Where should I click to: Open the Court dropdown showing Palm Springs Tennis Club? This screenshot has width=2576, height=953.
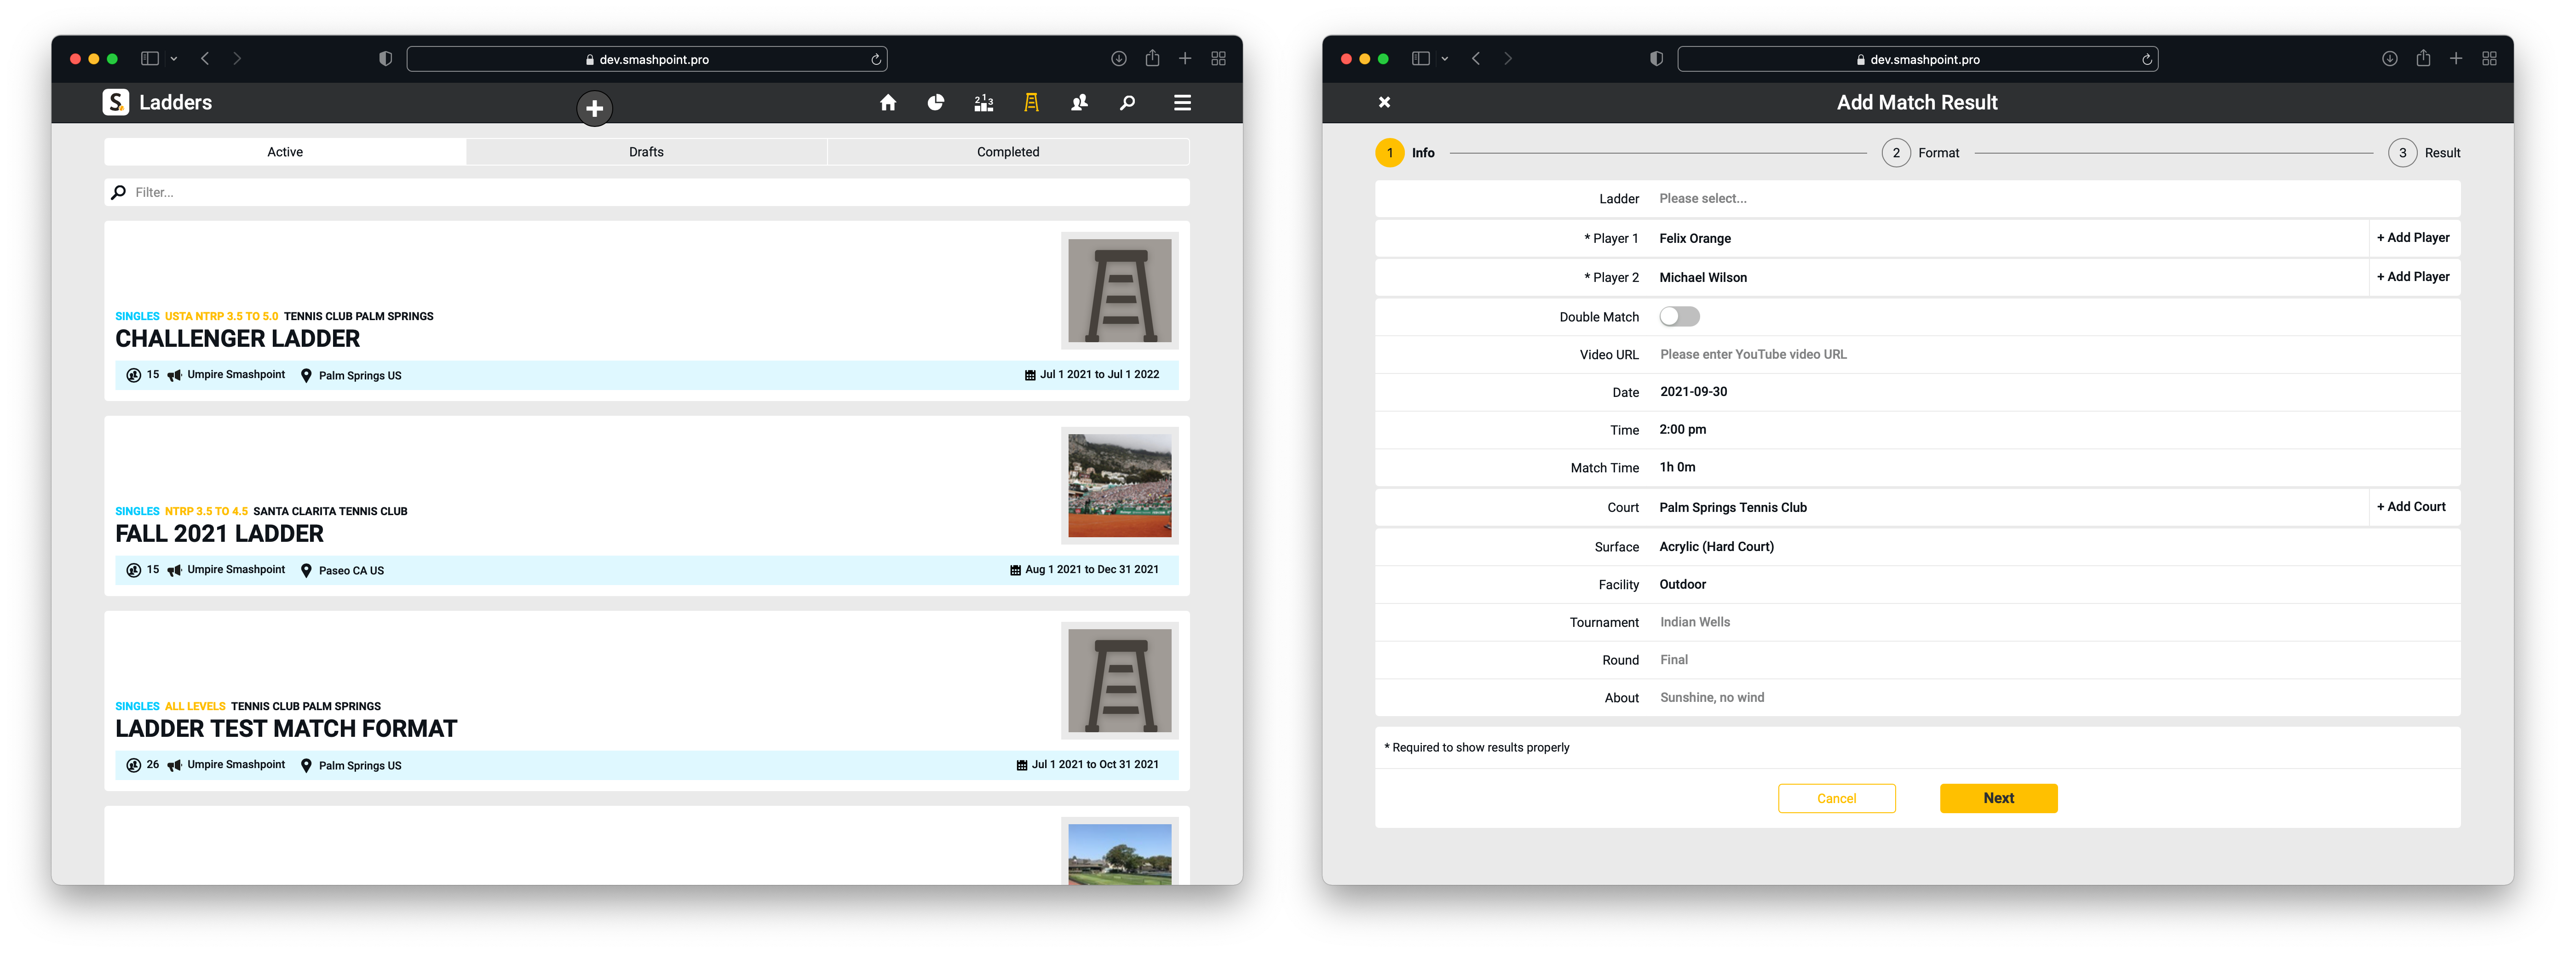[1872, 507]
